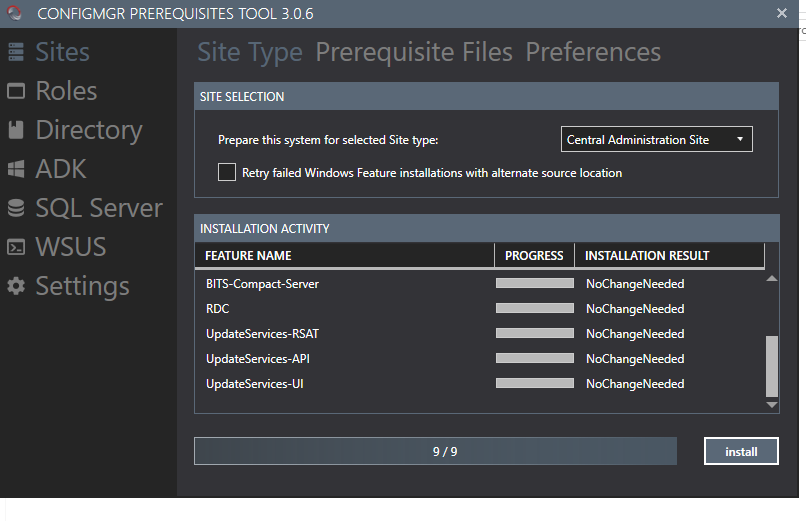Click the Settings gear icon in sidebar
Screen dimensions: 806x521
click(x=16, y=286)
